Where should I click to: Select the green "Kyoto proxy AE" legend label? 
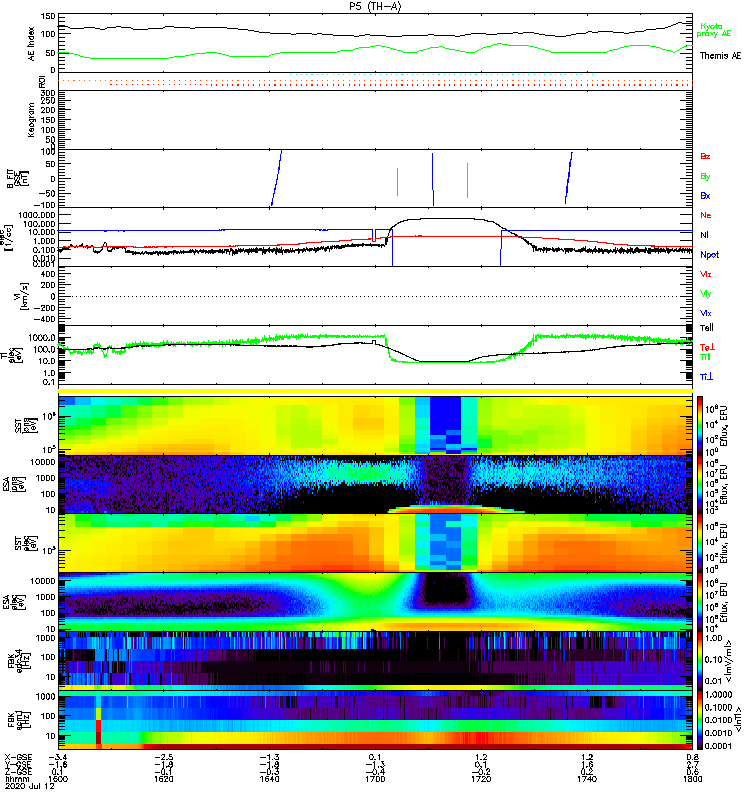pos(714,30)
